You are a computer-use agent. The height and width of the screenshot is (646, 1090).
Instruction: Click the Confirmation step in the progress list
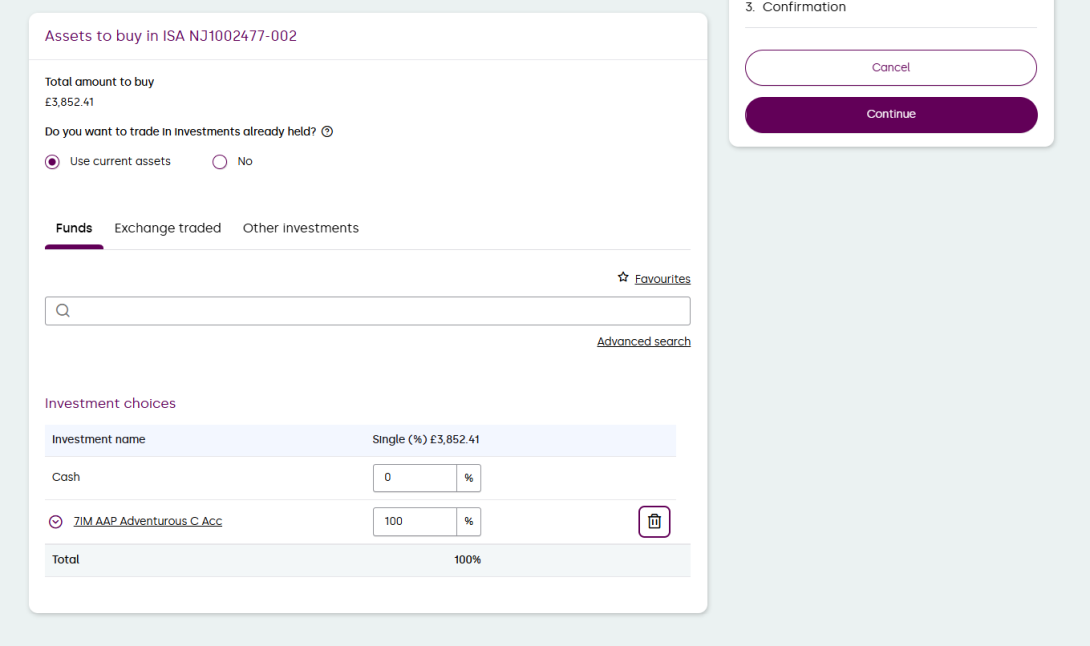(803, 8)
